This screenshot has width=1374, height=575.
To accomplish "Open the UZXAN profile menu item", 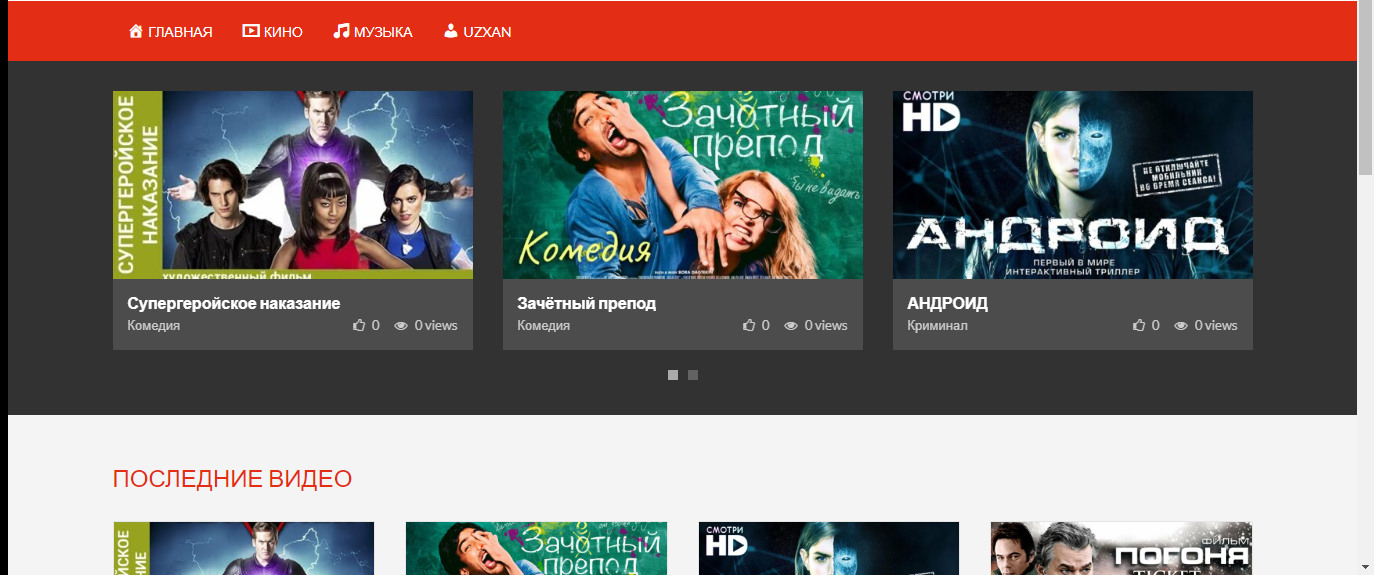I will point(478,31).
